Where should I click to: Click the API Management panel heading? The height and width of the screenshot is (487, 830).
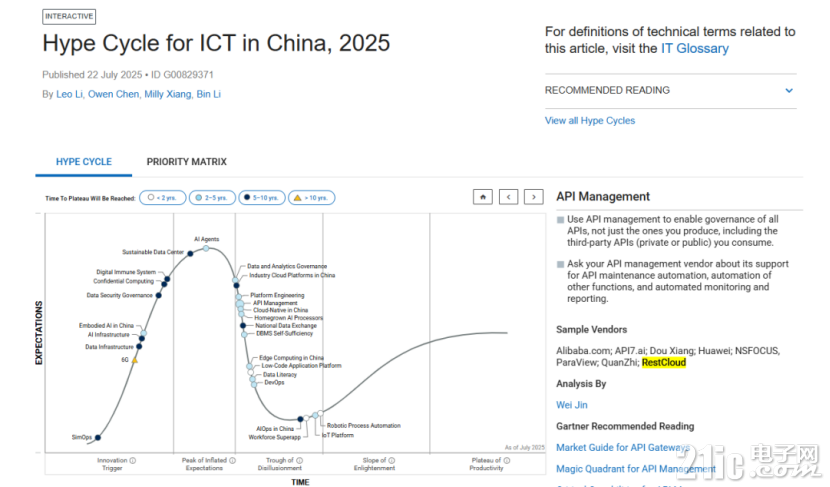(603, 196)
